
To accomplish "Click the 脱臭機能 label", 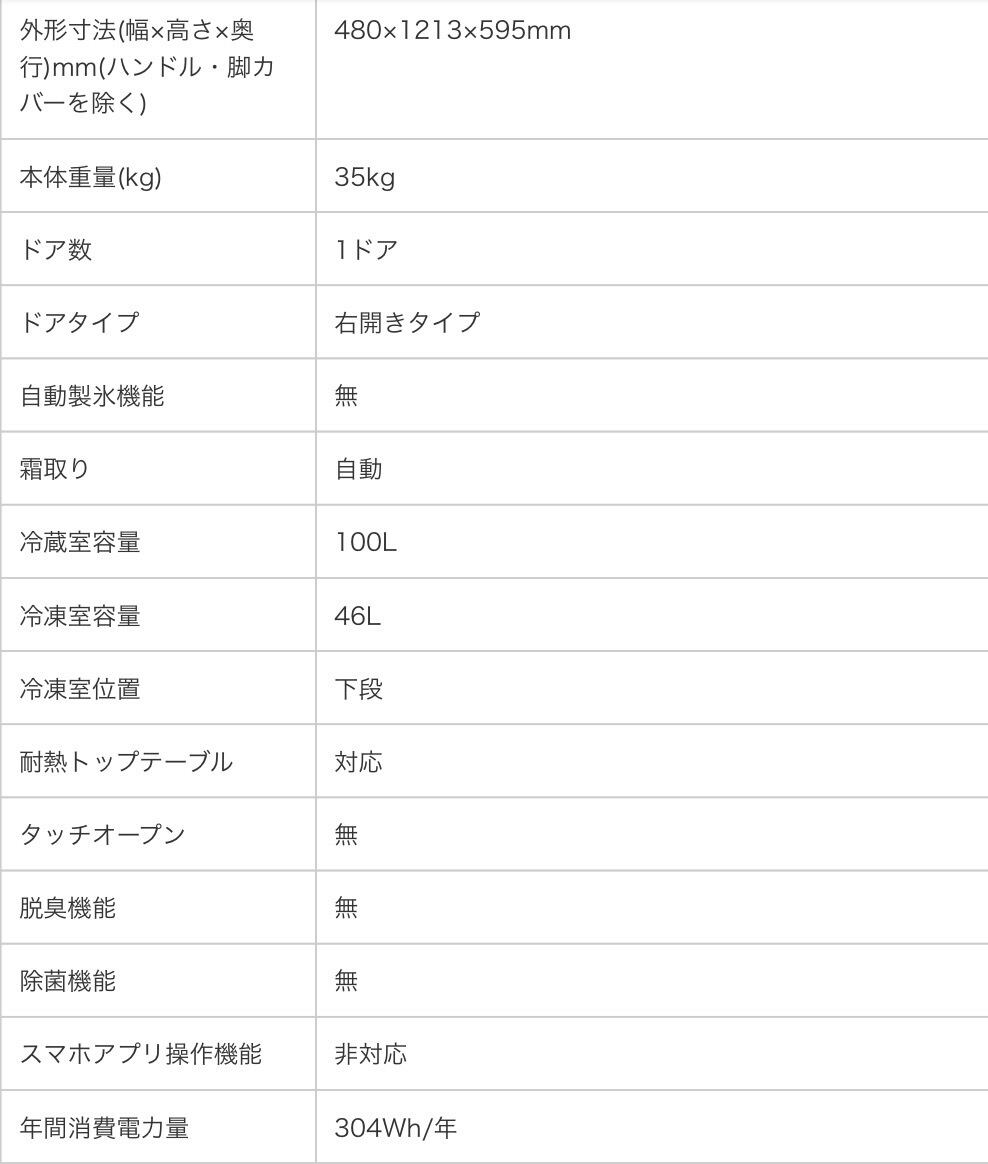I will (68, 908).
